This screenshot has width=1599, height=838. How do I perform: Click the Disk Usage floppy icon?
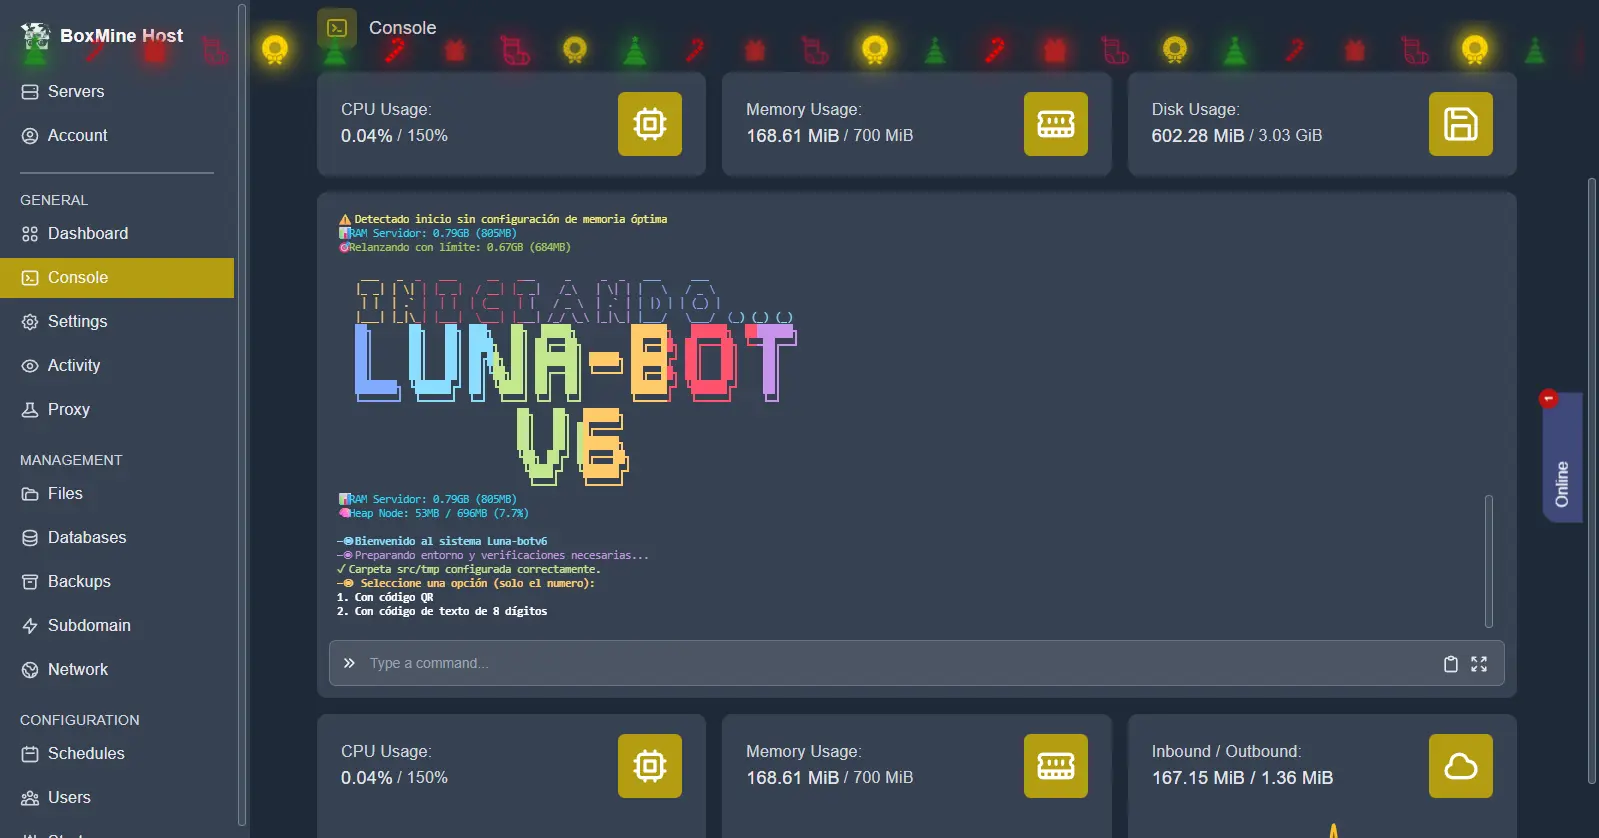click(1461, 124)
